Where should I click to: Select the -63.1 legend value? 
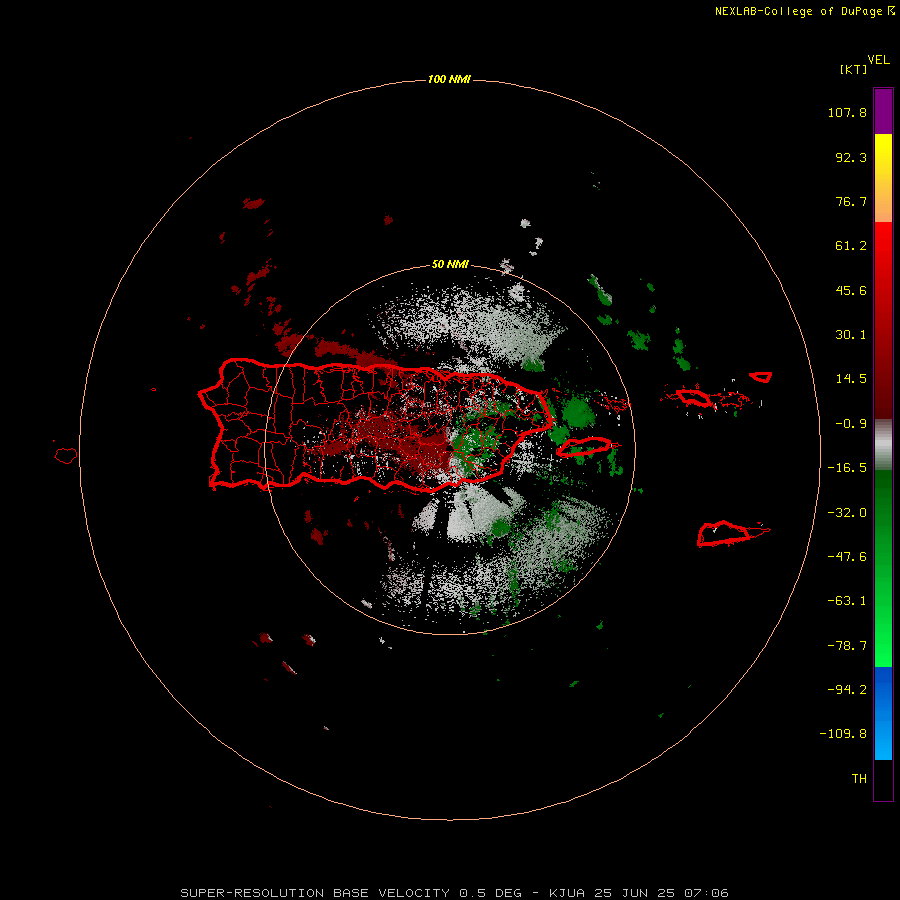coord(847,601)
